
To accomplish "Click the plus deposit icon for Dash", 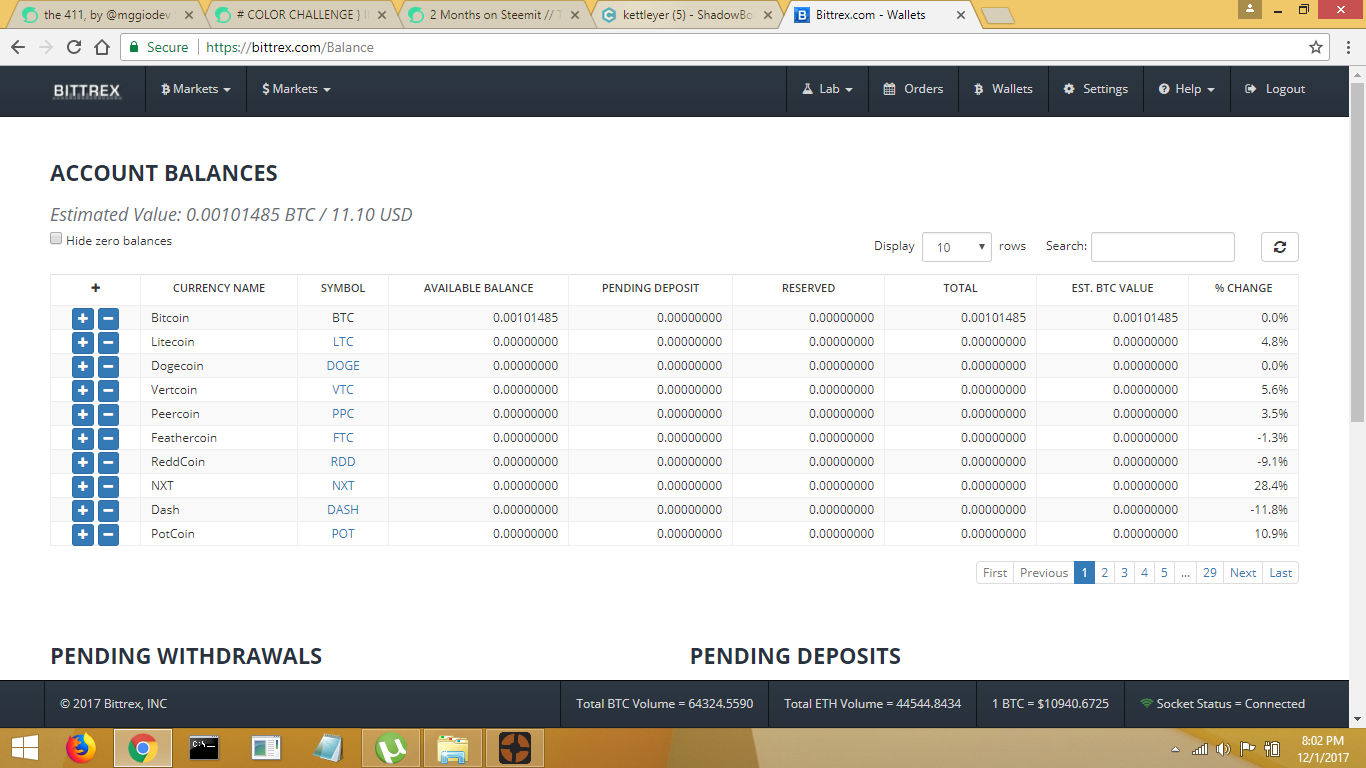I will tap(83, 510).
